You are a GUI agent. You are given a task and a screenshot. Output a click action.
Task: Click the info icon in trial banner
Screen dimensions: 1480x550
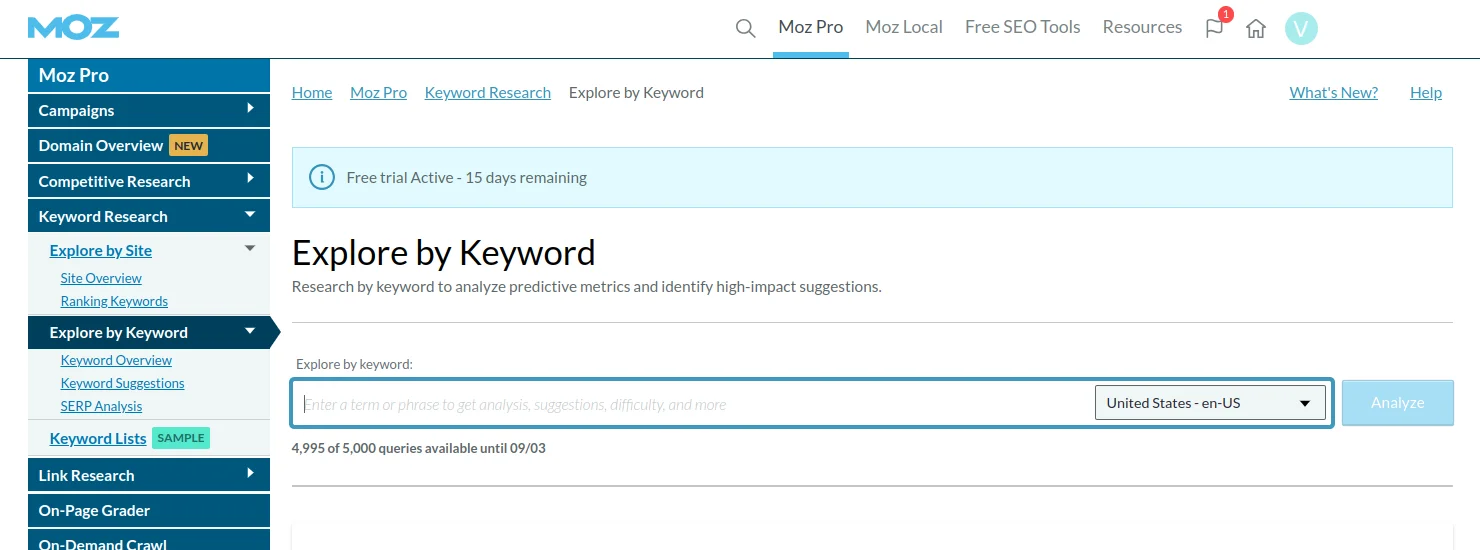[321, 178]
